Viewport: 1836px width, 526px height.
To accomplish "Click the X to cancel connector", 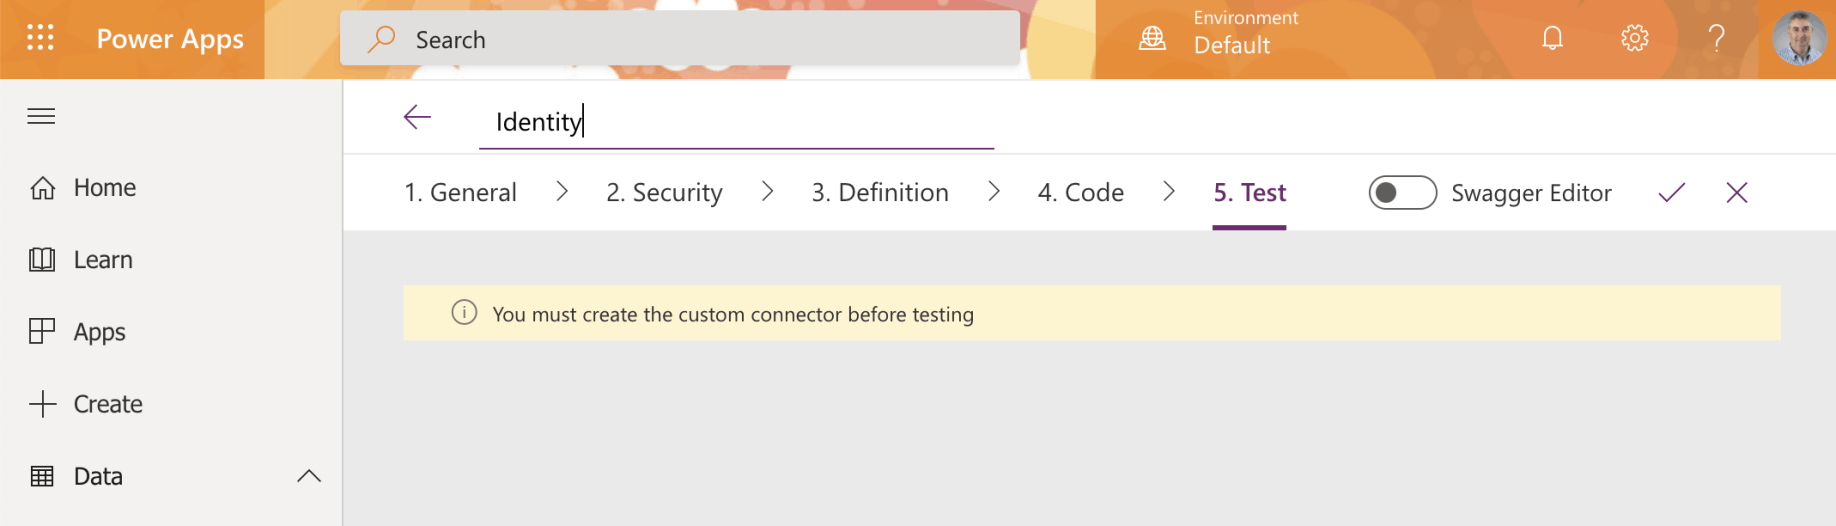I will [1736, 192].
